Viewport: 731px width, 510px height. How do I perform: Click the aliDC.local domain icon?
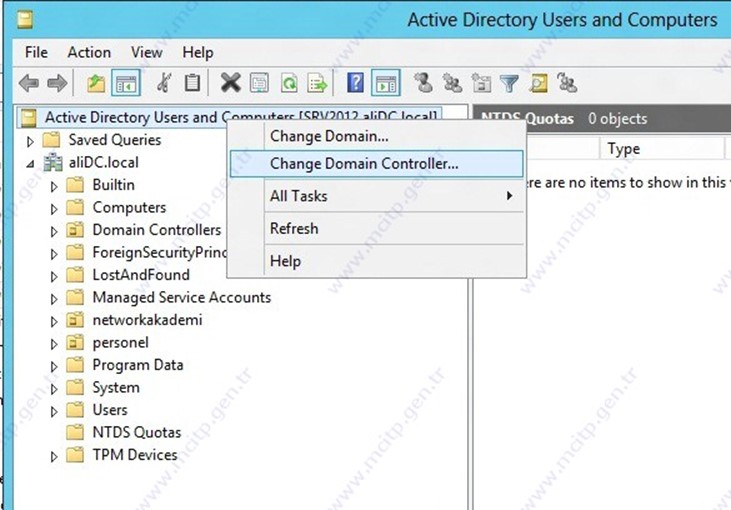tap(53, 163)
